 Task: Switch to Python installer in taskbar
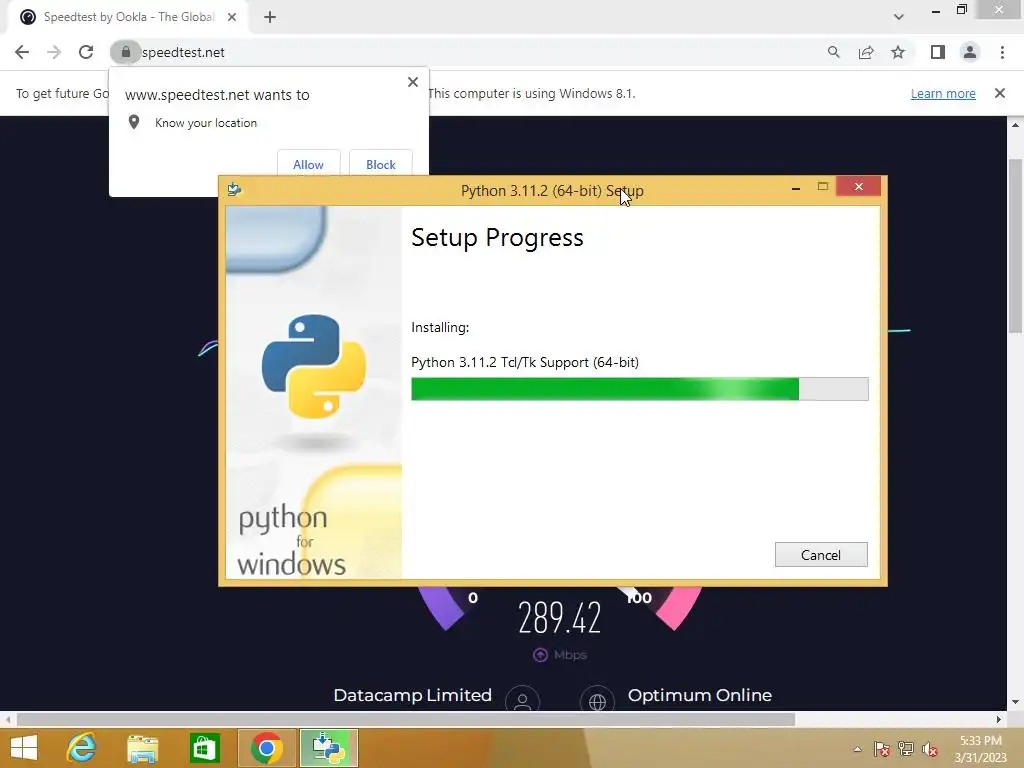328,748
